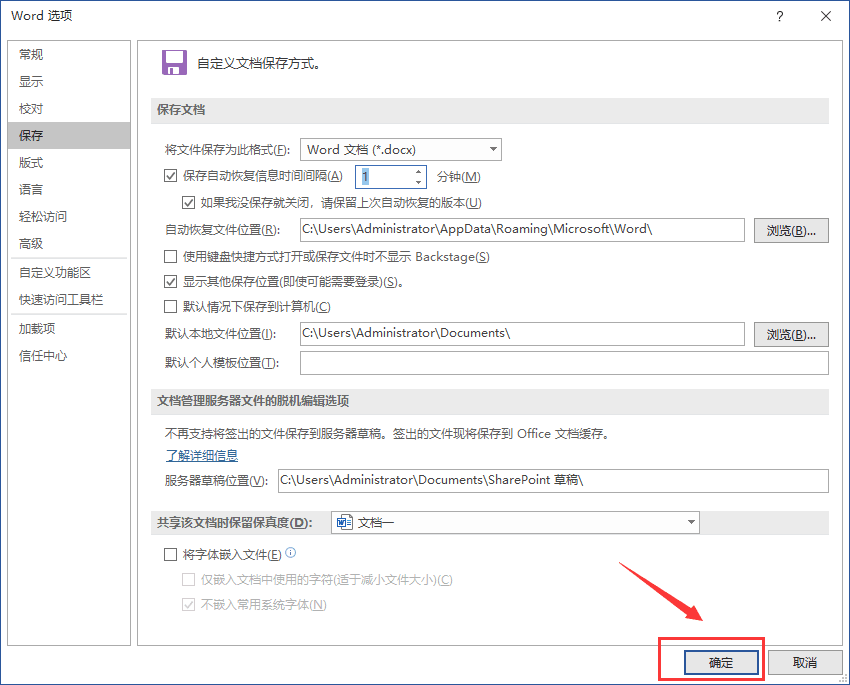Click the 取消 button
Image resolution: width=850 pixels, height=685 pixels.
805,662
